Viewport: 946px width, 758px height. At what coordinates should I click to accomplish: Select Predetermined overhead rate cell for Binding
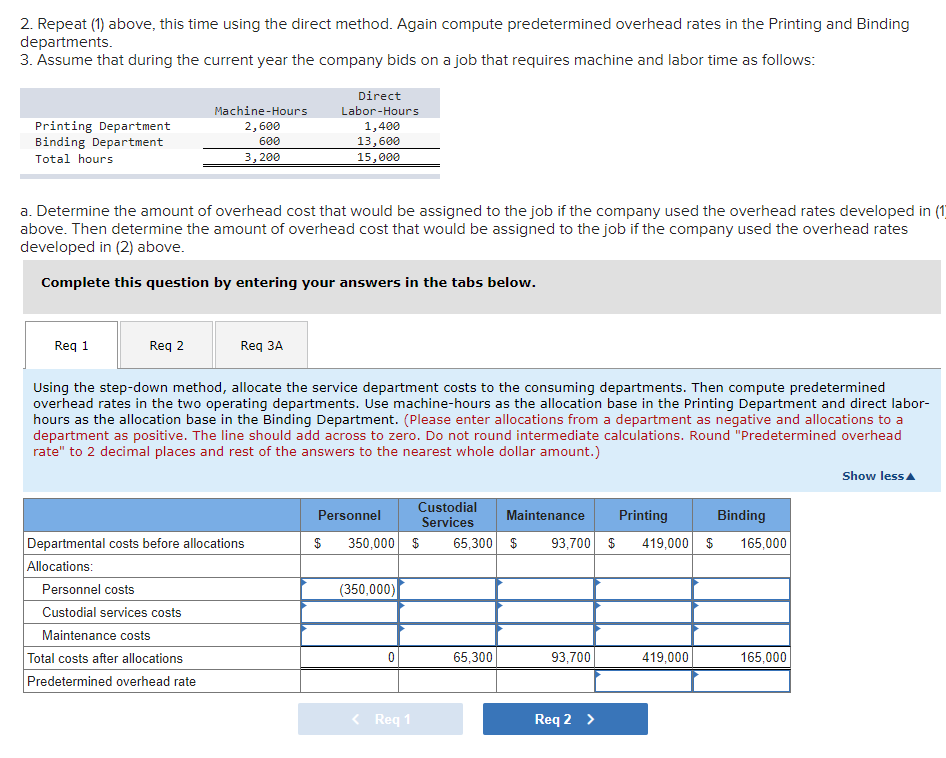coord(741,681)
